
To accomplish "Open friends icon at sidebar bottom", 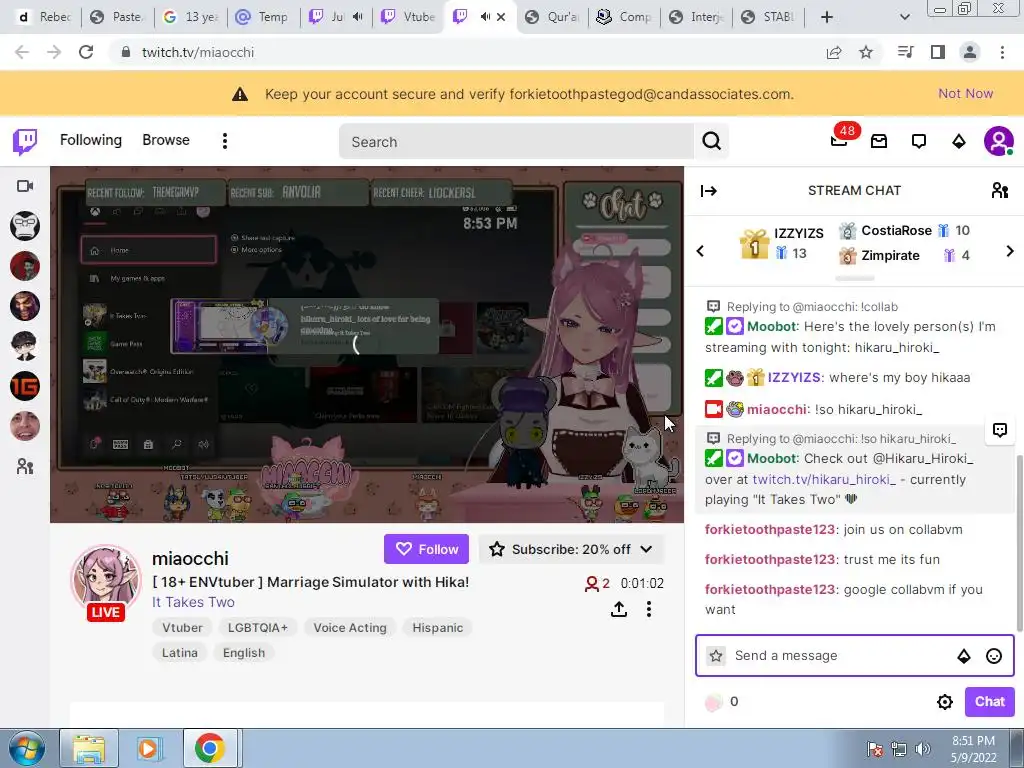I will (x=25, y=466).
